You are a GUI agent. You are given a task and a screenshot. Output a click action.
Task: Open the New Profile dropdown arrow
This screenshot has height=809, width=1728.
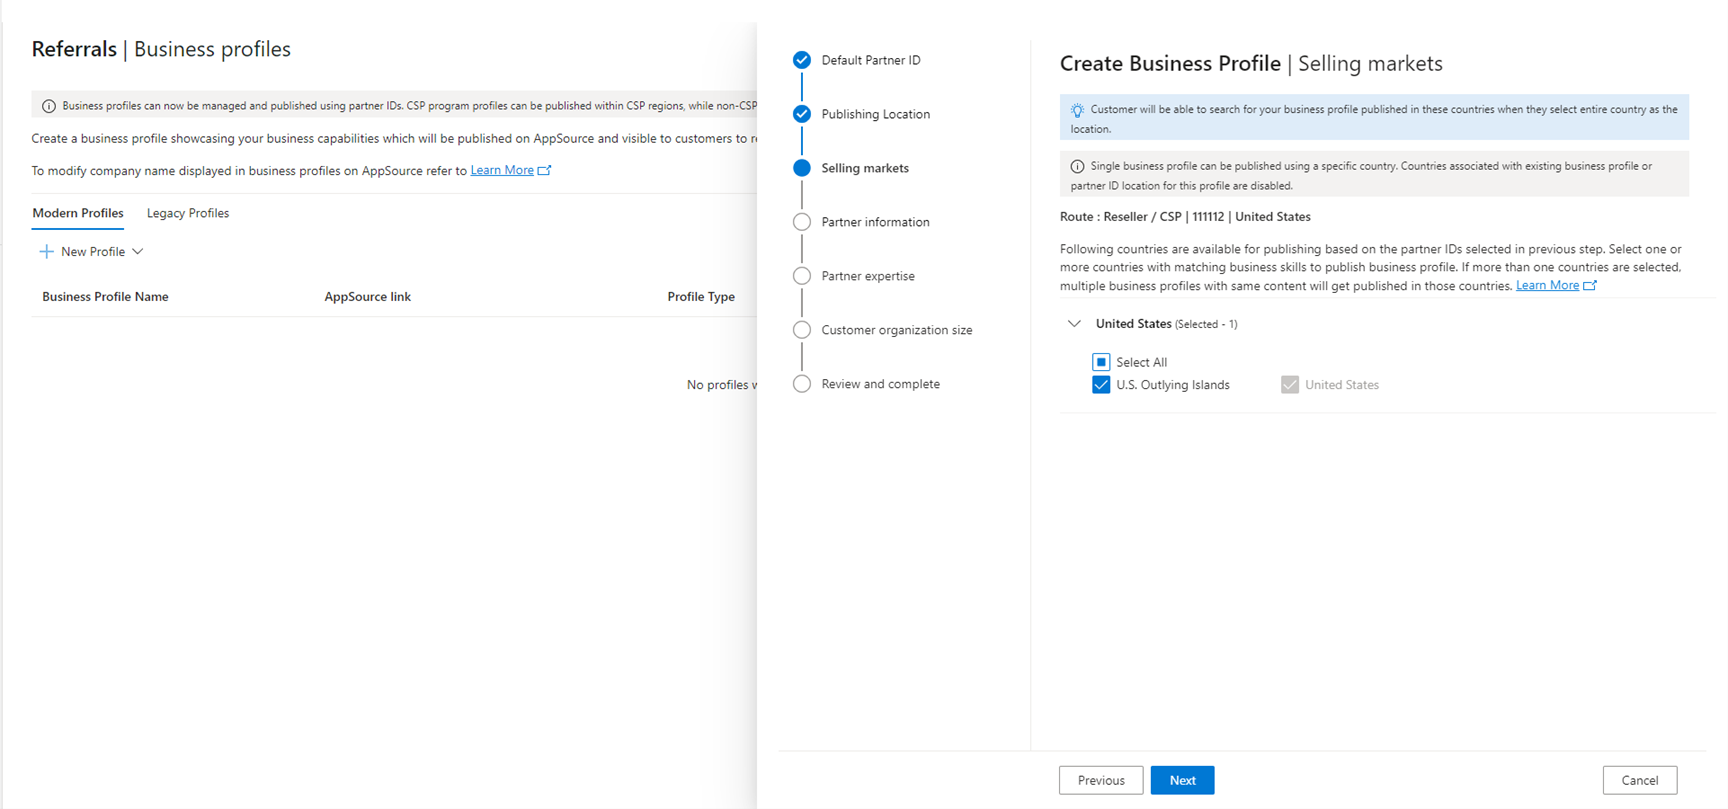[138, 252]
